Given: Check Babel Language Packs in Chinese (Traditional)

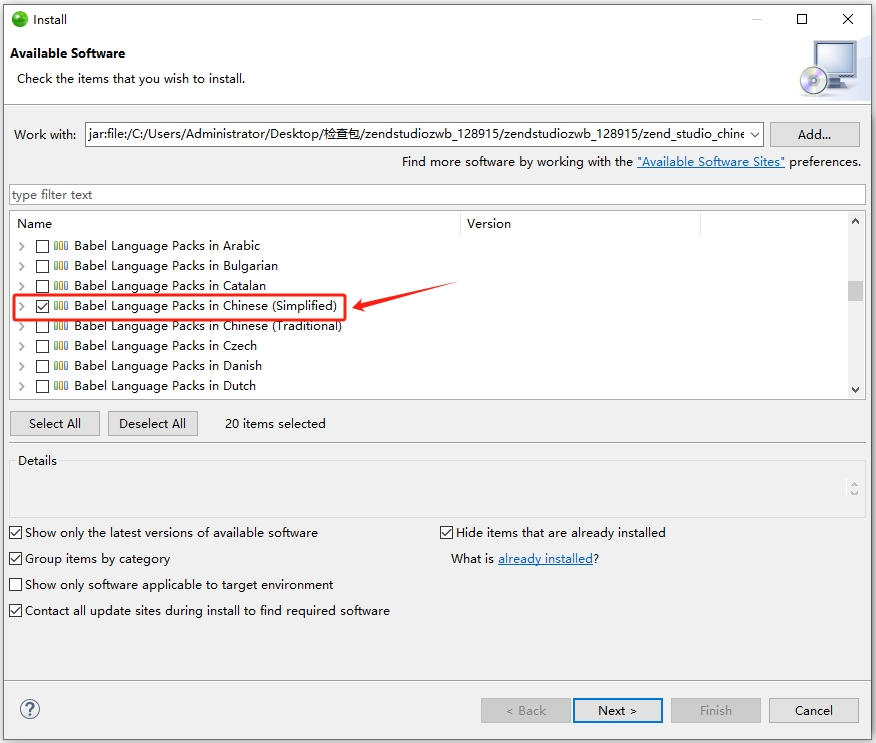Looking at the screenshot, I should tap(42, 326).
